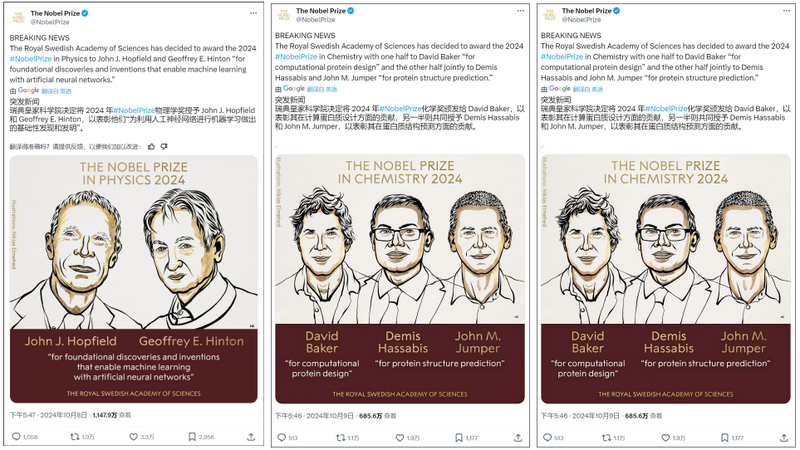The width and height of the screenshot is (800, 450).
Task: Like the Physics 2024 prize tweet
Action: tap(133, 437)
